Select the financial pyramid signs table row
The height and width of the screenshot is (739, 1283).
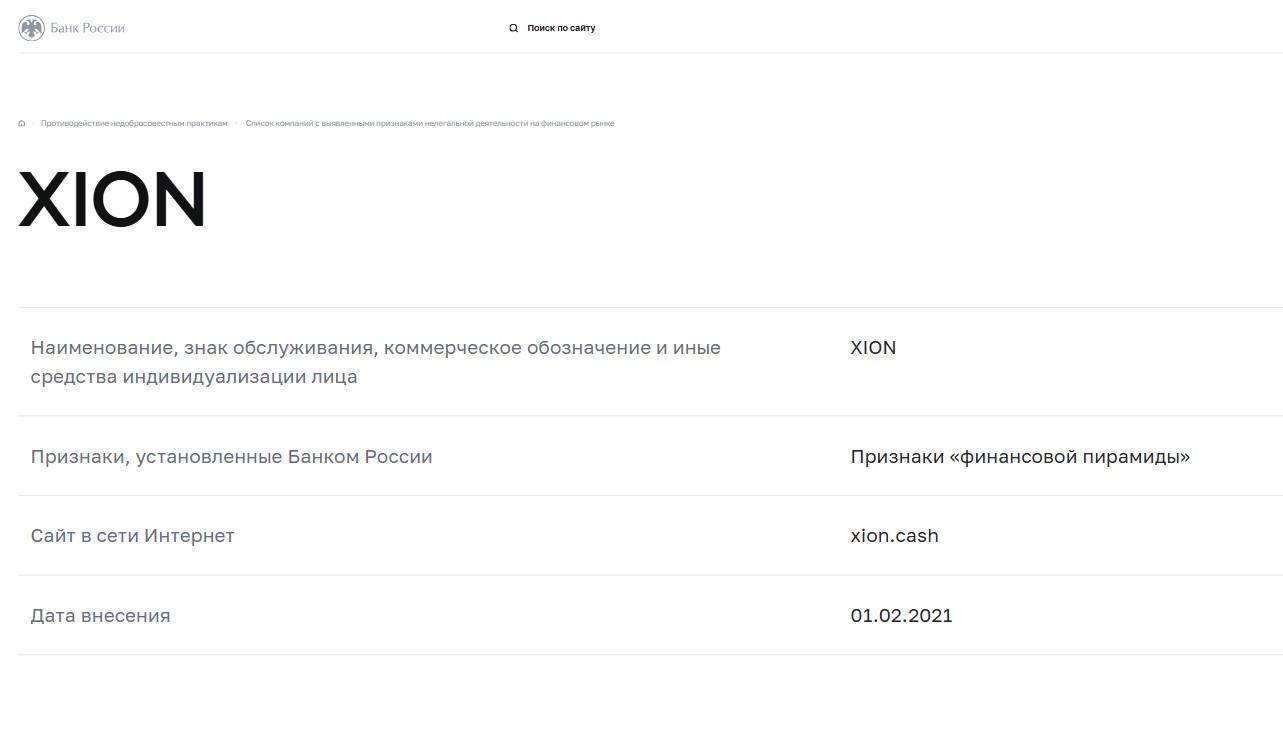[x=641, y=456]
